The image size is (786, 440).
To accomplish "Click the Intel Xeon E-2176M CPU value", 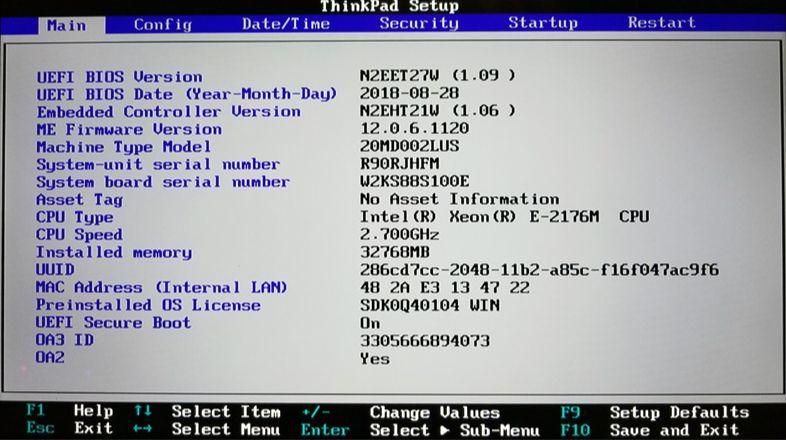I will tap(504, 216).
